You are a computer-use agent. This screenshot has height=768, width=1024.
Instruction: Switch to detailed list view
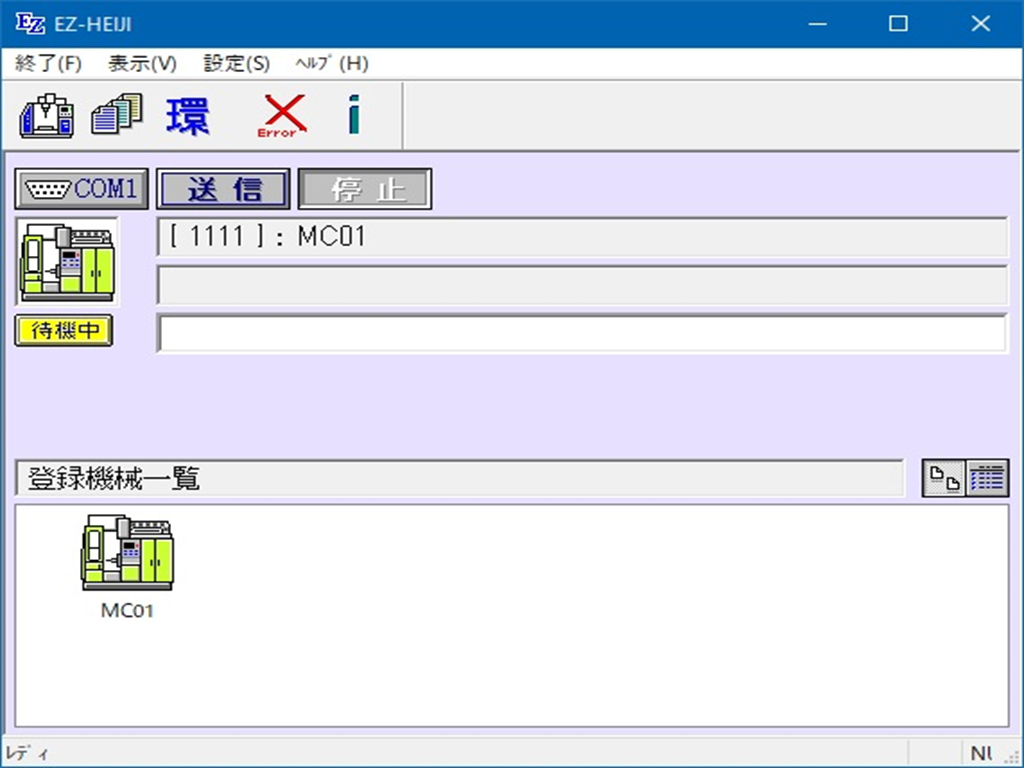point(987,478)
